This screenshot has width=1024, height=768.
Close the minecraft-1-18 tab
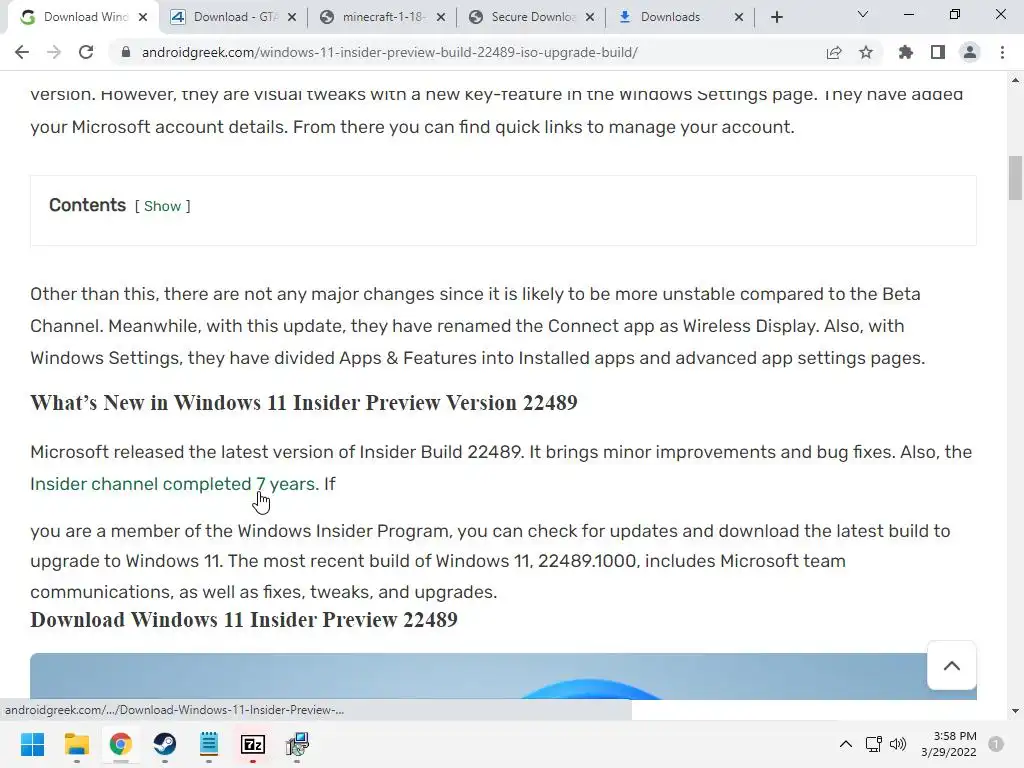441,17
